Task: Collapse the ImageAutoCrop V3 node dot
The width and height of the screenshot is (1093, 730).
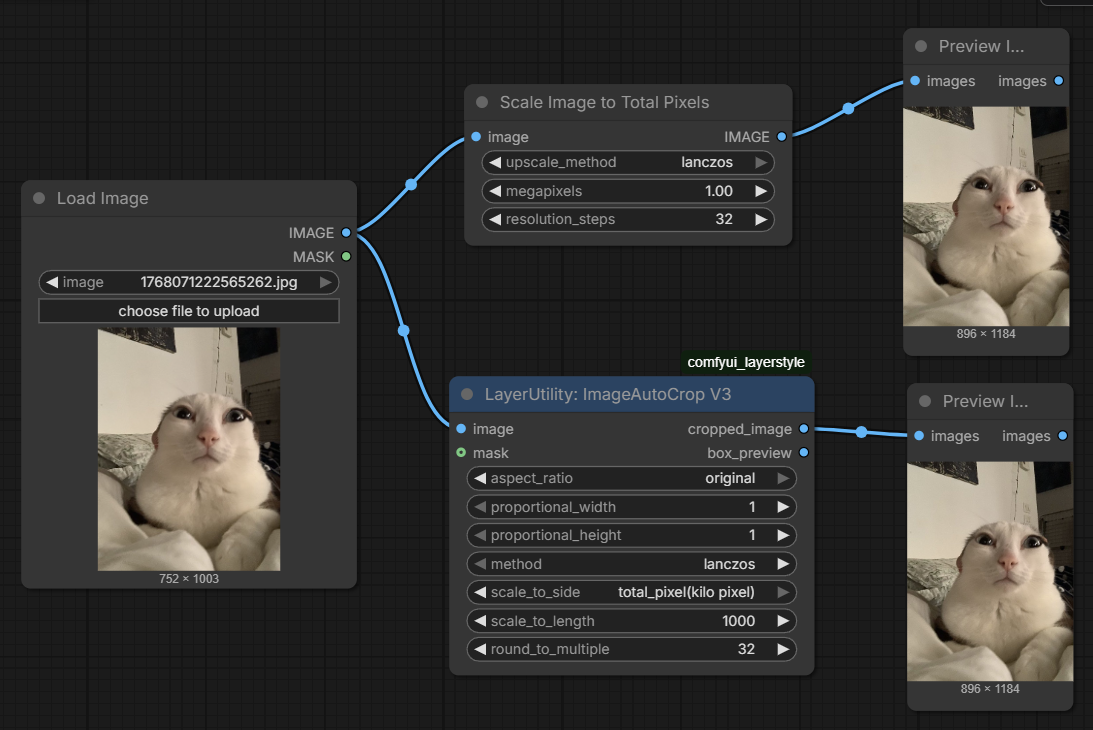Action: click(x=467, y=395)
